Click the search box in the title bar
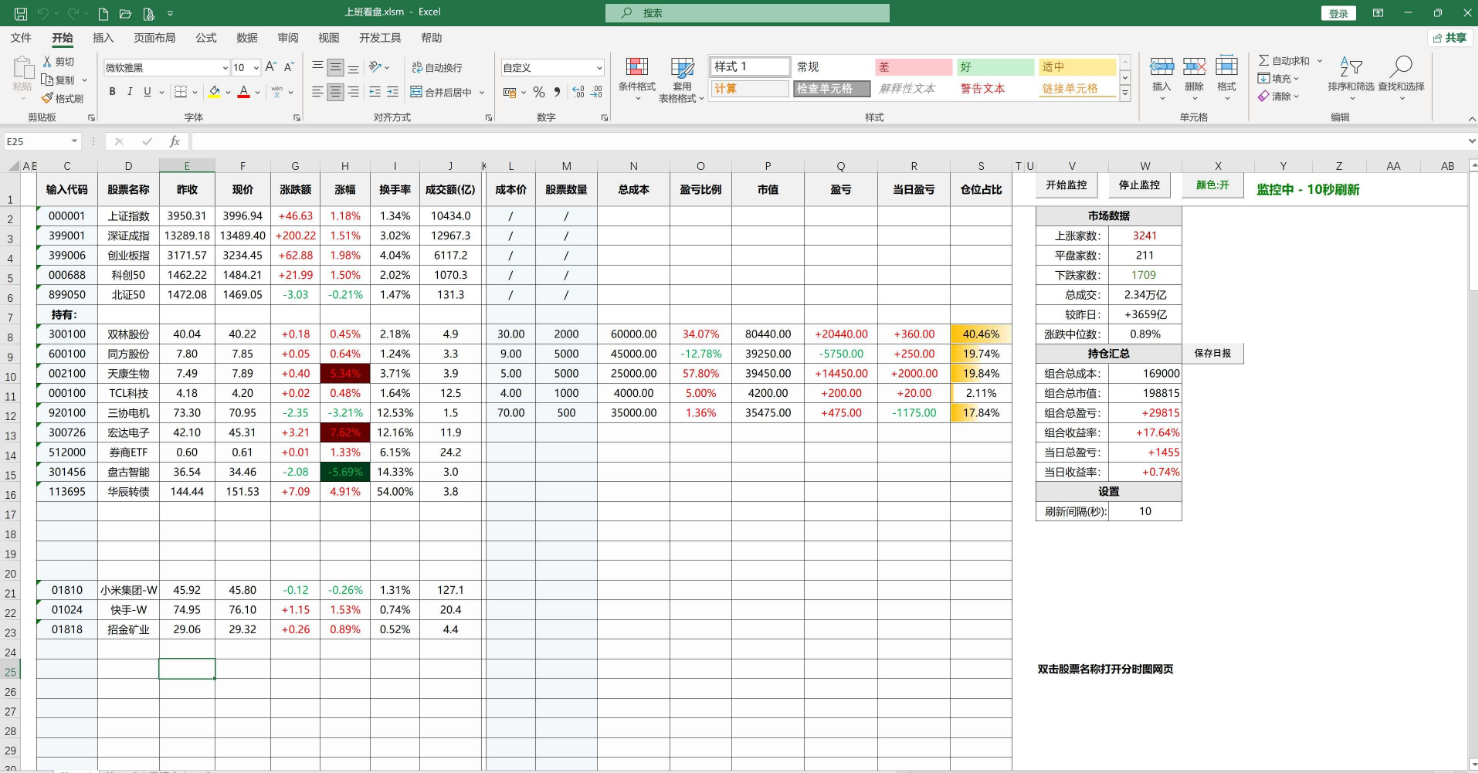Viewport: 1478px width, 773px height. 747,13
